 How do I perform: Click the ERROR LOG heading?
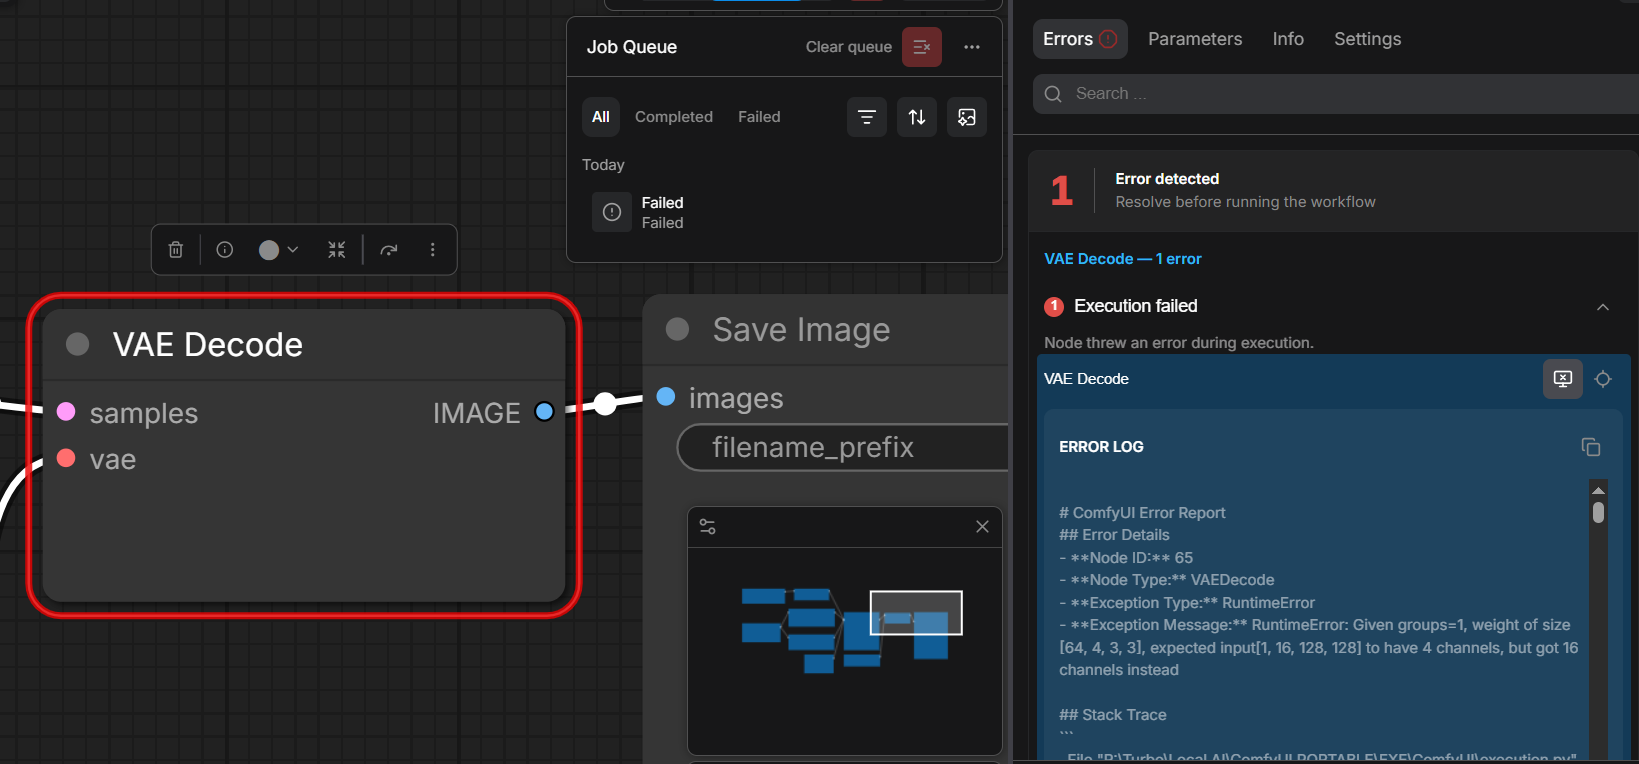pos(1101,447)
